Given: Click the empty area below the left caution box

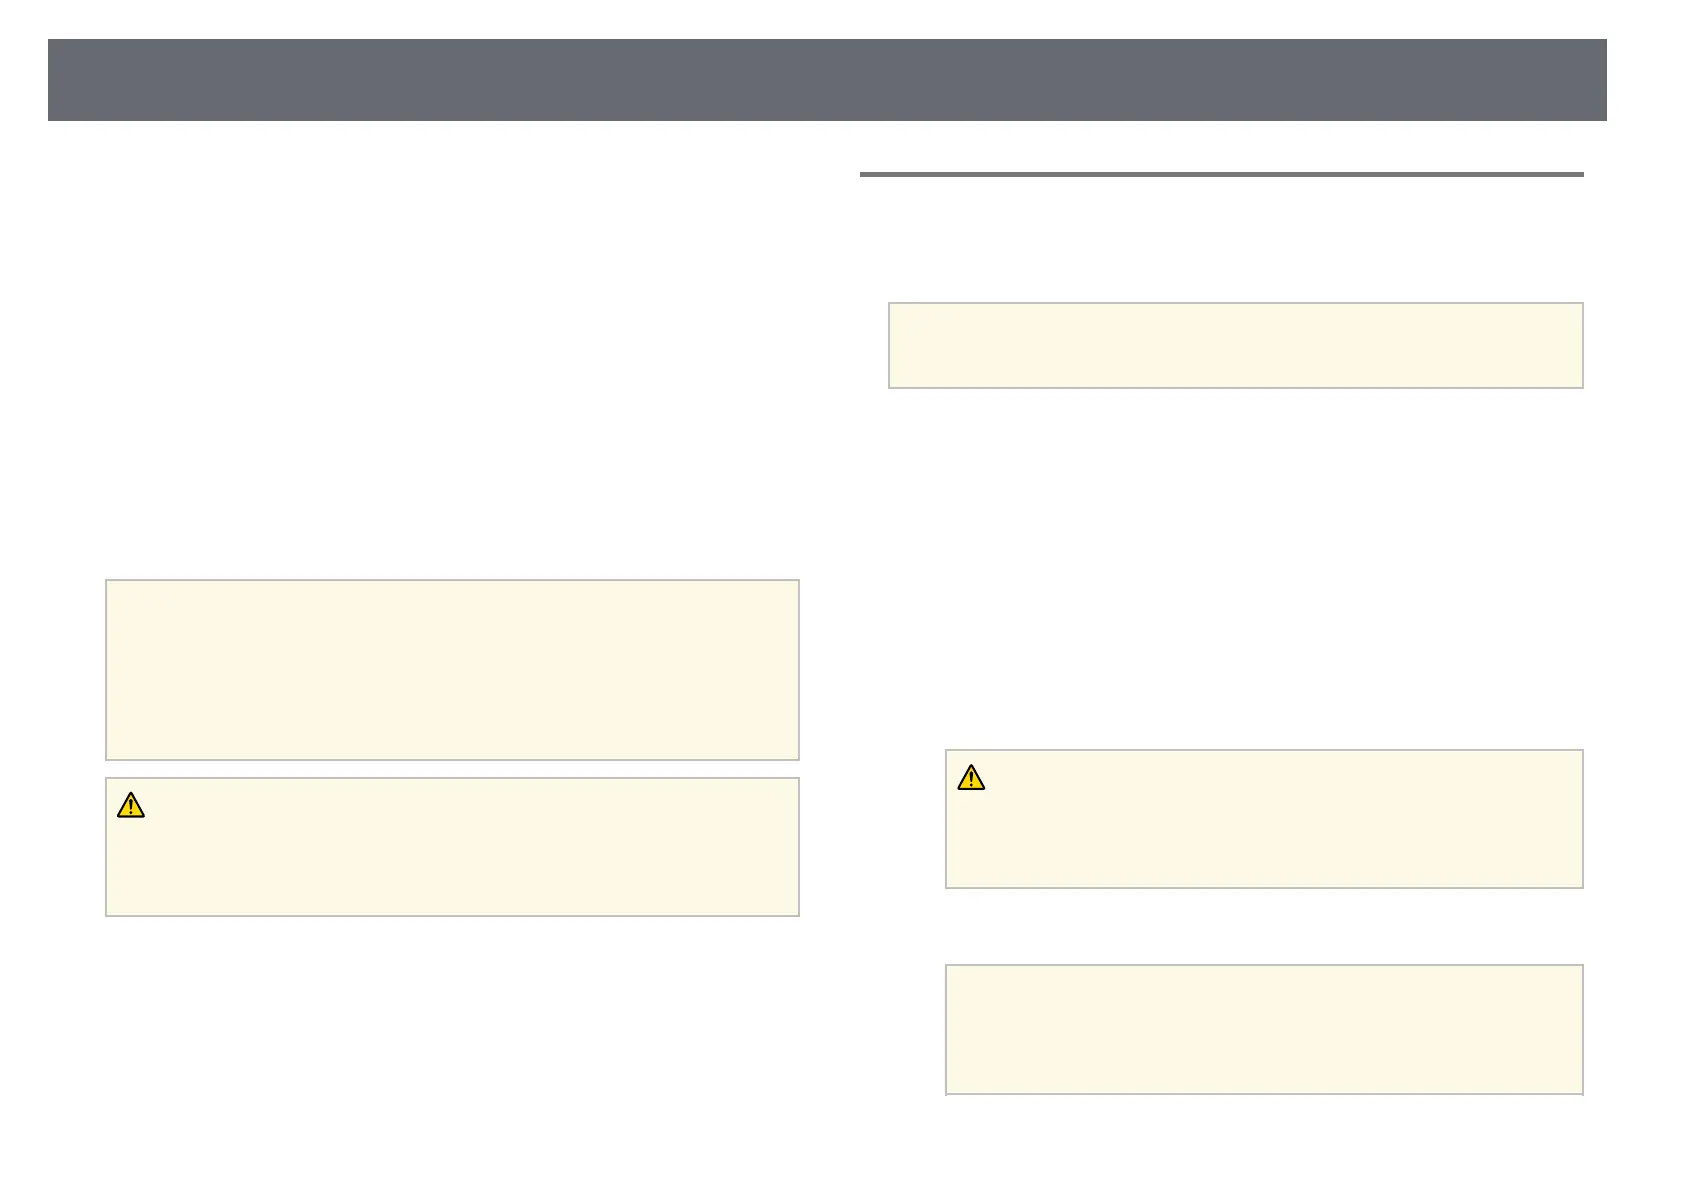Looking at the screenshot, I should click(x=452, y=1030).
